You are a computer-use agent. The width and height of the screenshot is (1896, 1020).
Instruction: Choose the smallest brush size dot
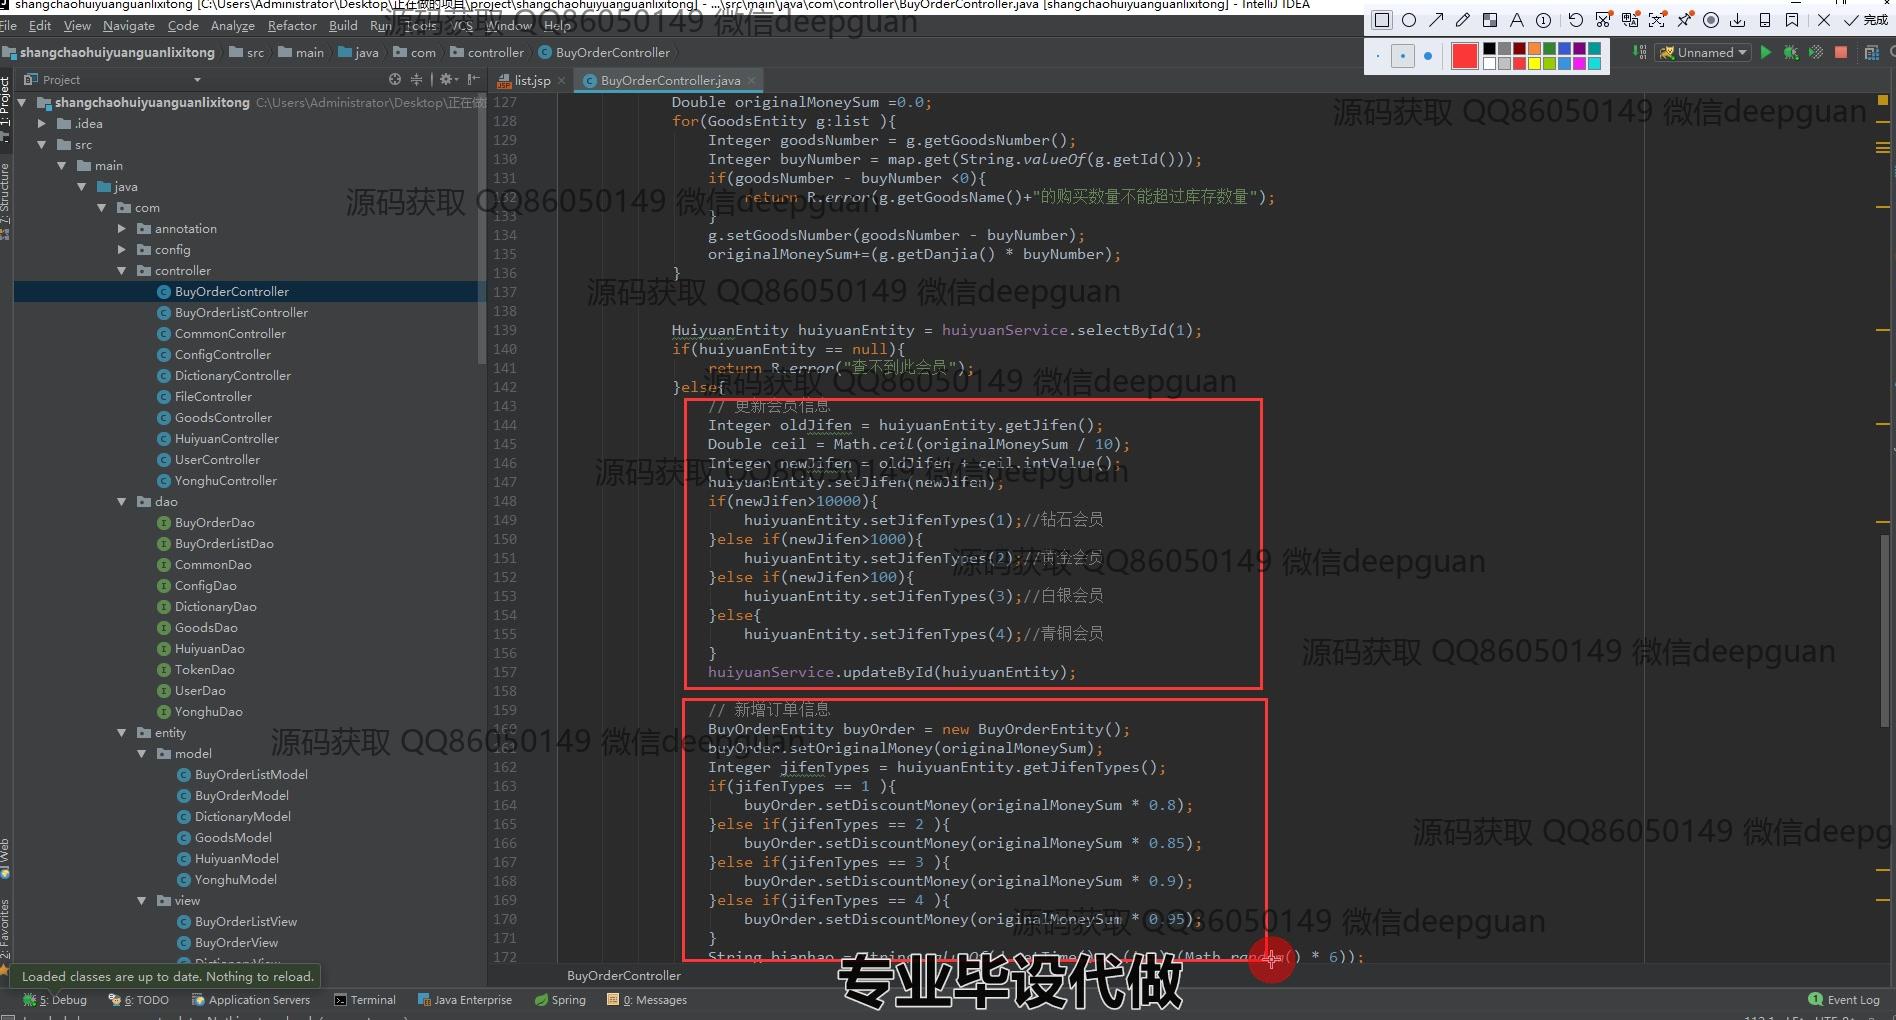1378,56
